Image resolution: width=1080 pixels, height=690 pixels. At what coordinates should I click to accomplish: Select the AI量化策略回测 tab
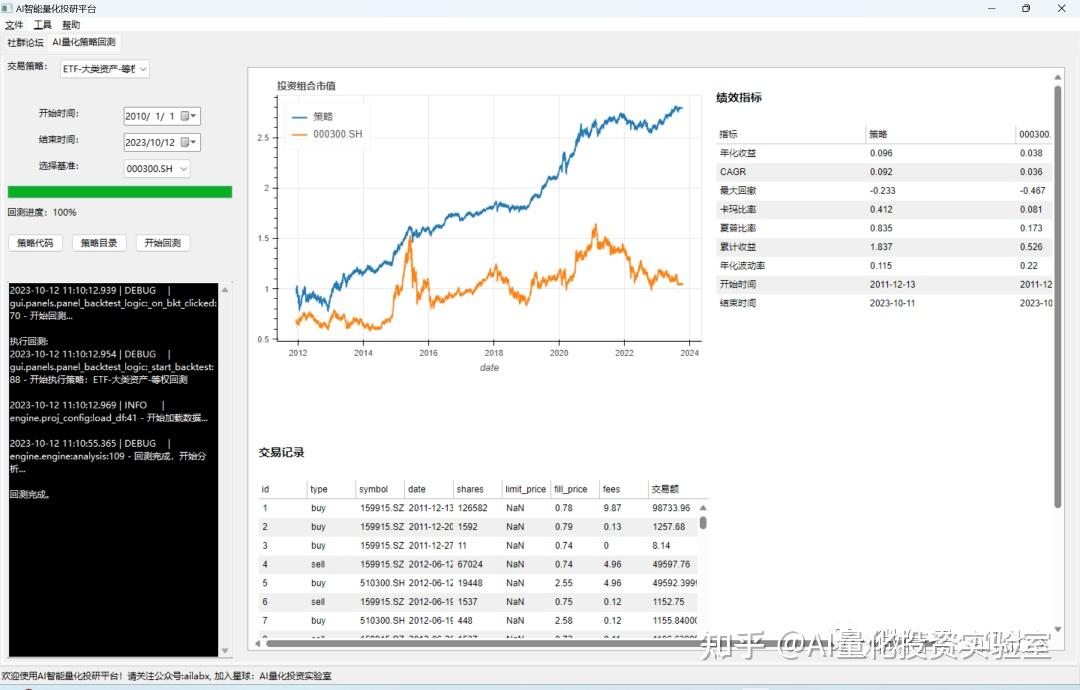[x=84, y=42]
